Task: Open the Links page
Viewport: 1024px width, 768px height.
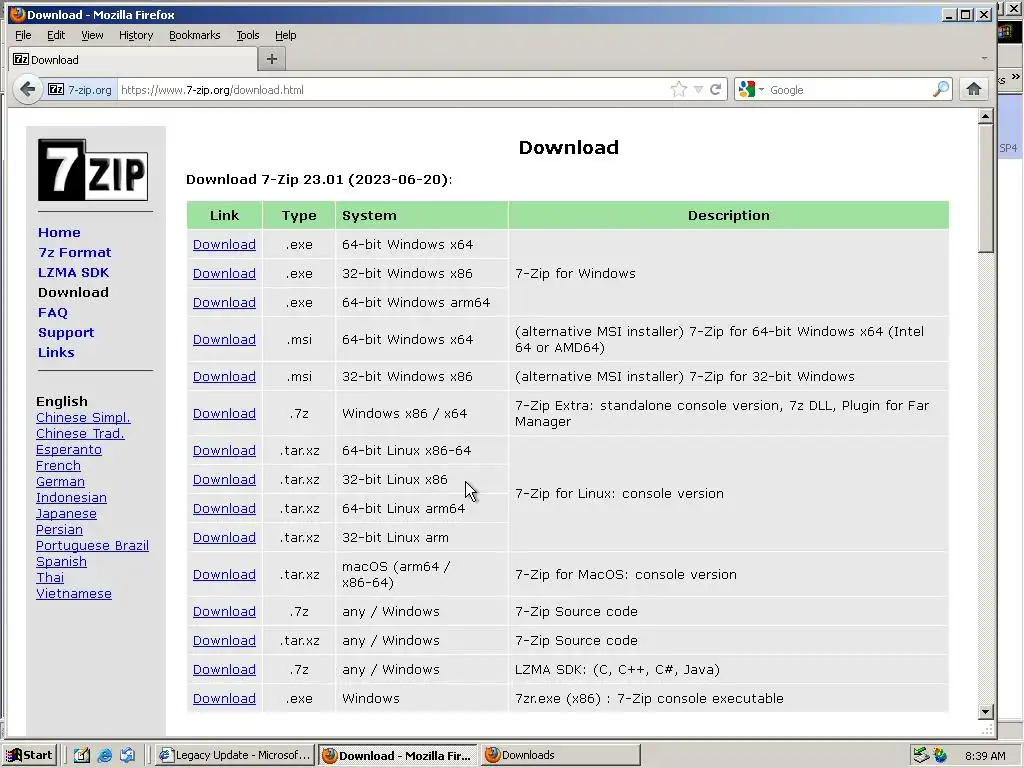Action: (56, 353)
